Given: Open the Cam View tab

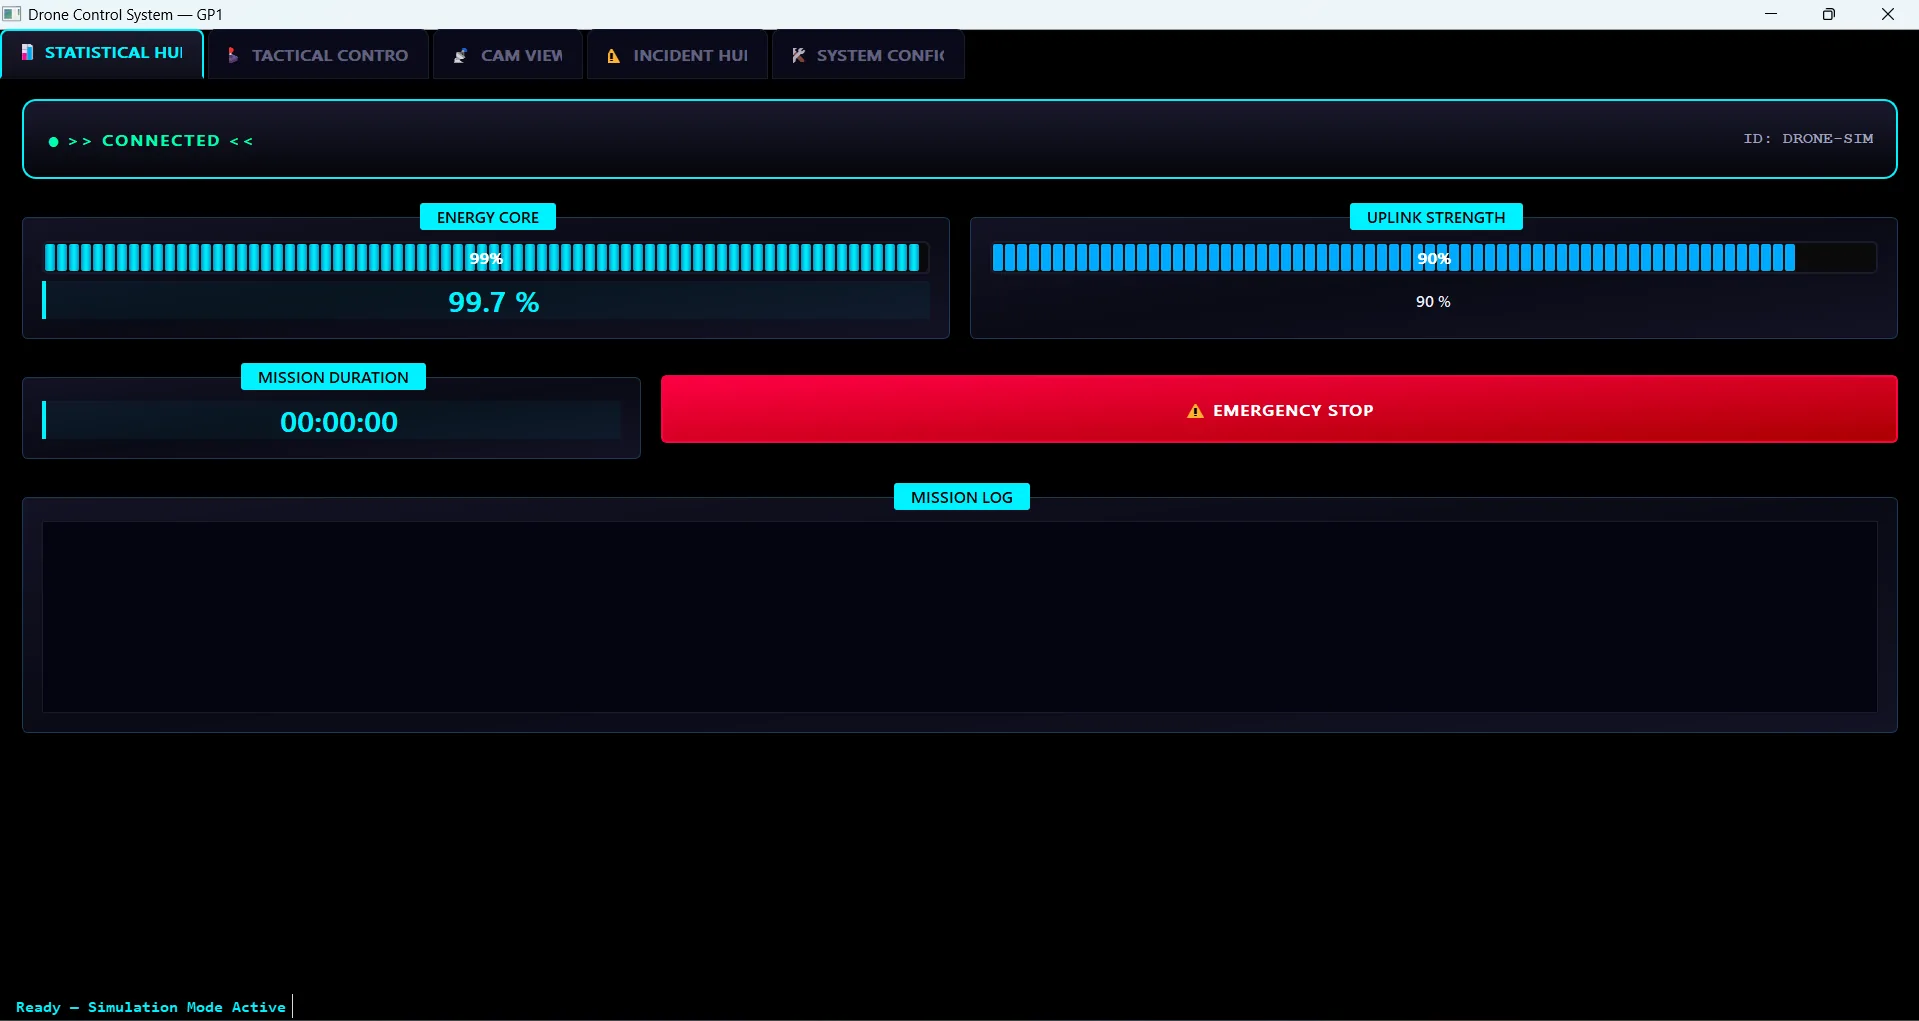Looking at the screenshot, I should tap(508, 55).
